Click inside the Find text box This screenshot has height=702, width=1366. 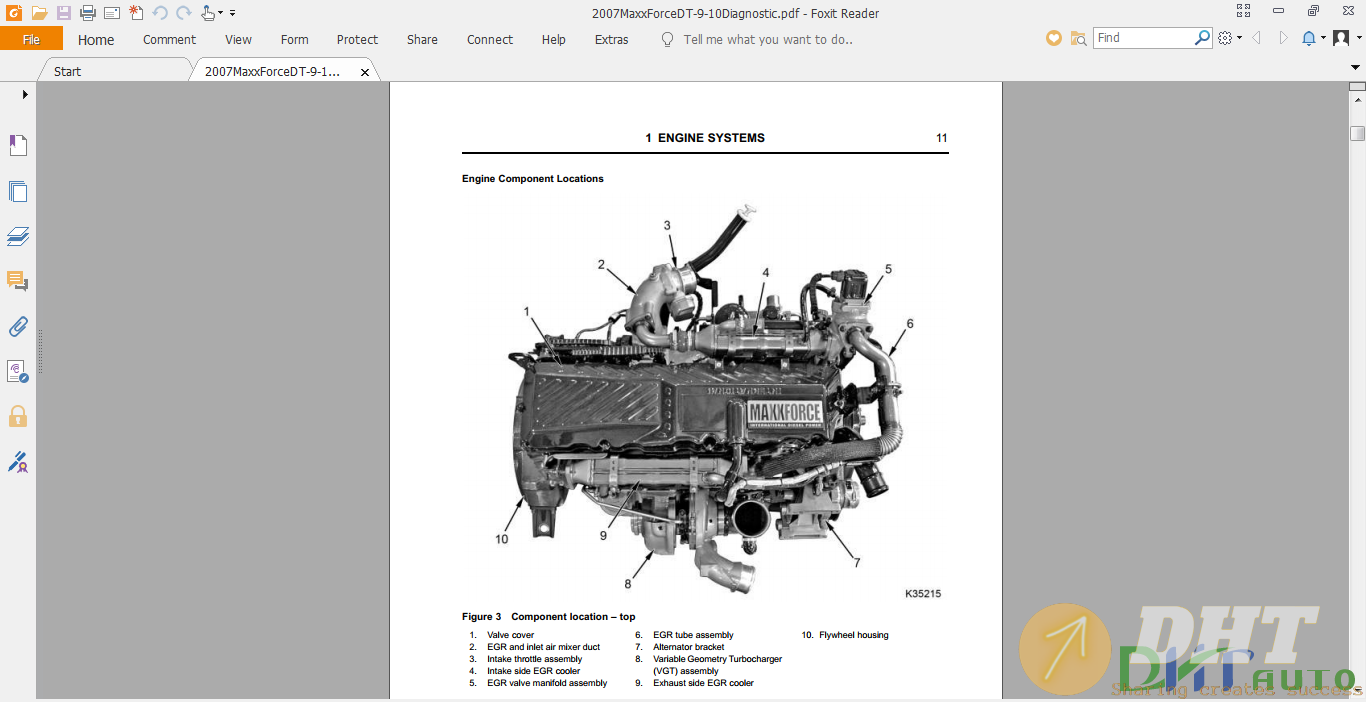pyautogui.click(x=1143, y=38)
